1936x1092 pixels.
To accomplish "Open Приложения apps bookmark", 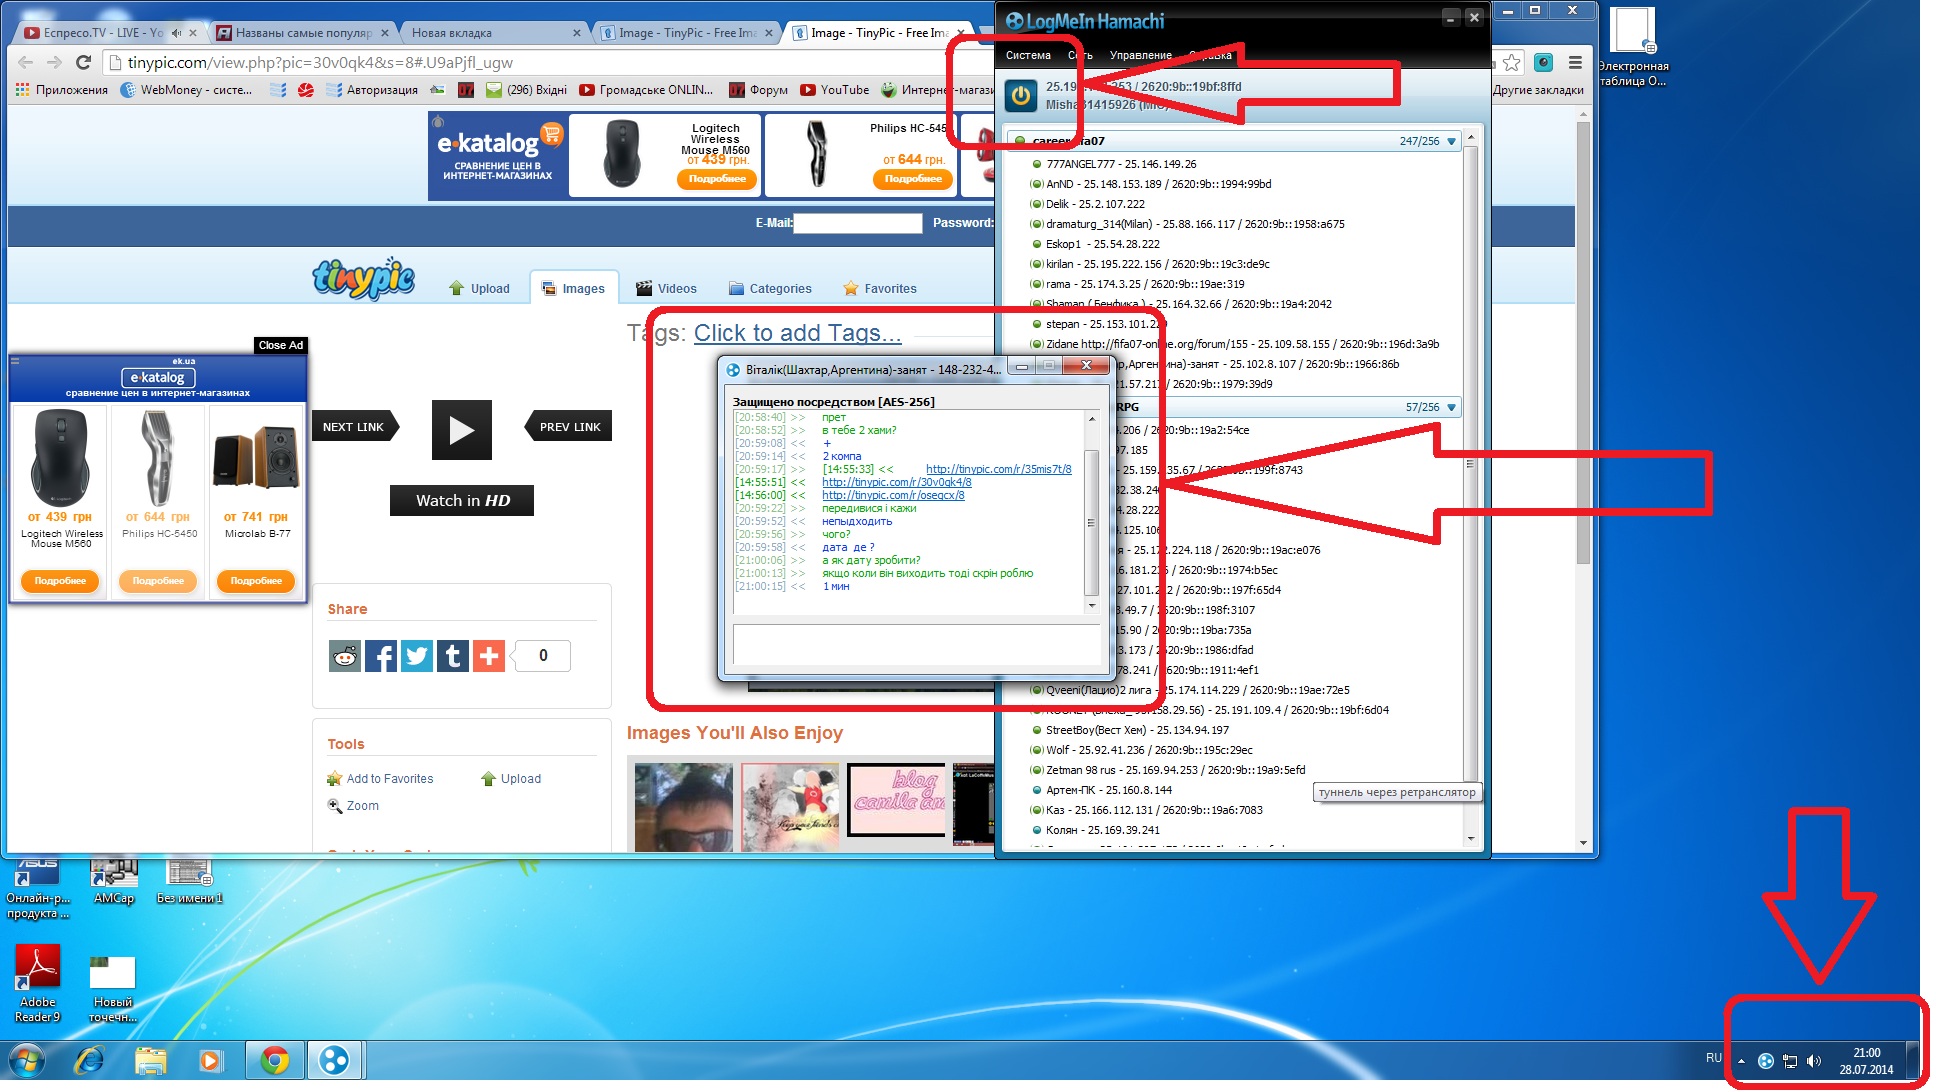I will (x=61, y=90).
